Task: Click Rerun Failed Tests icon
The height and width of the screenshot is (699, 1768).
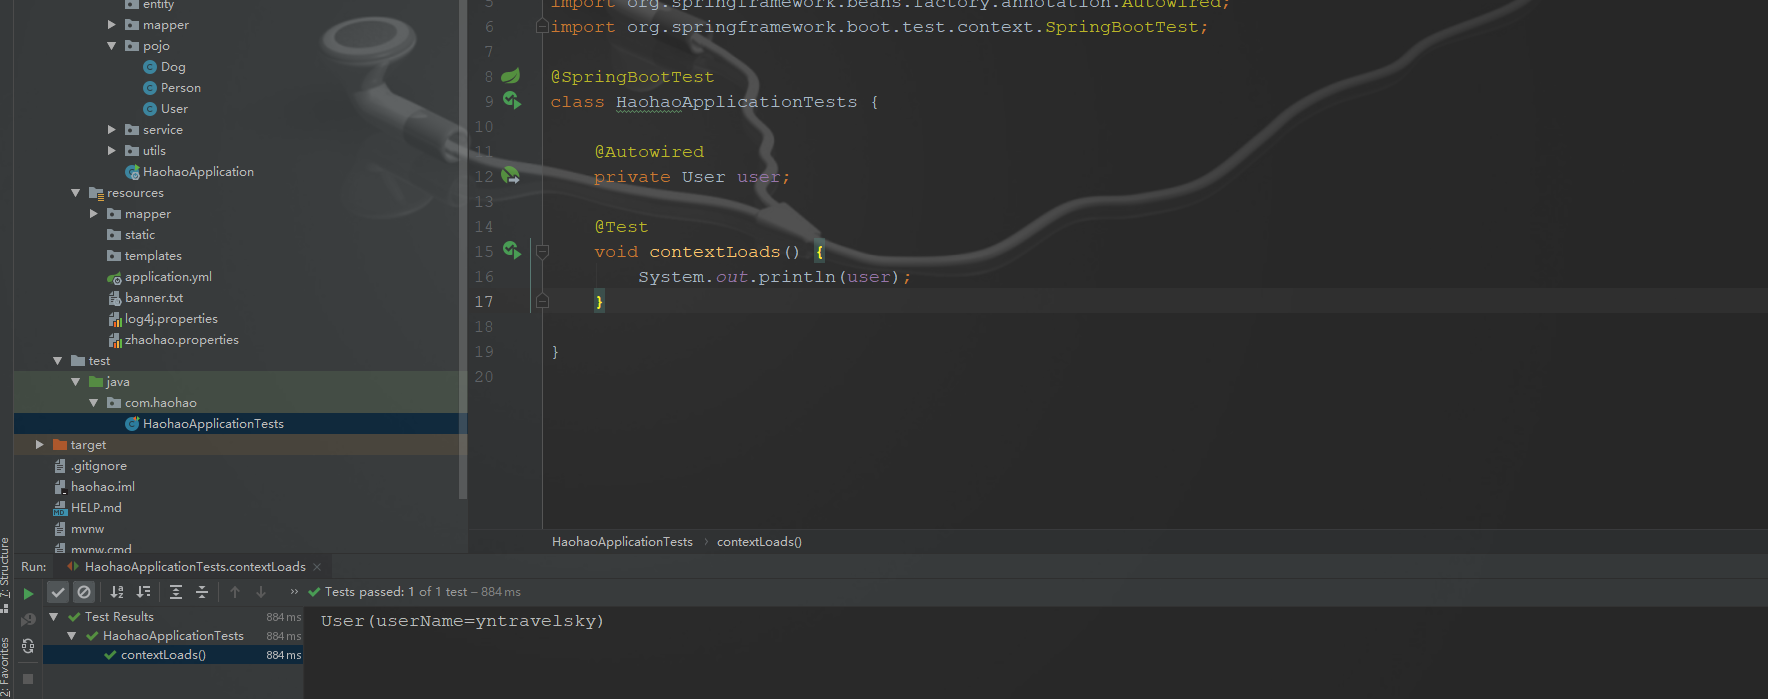Action: tap(28, 620)
